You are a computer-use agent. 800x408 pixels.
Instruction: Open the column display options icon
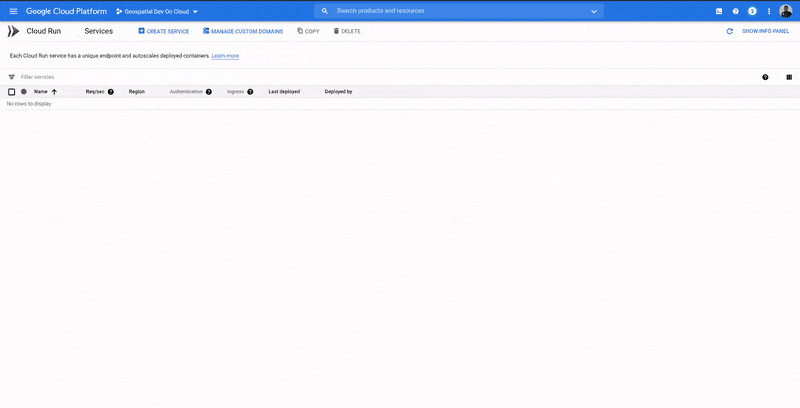point(789,77)
